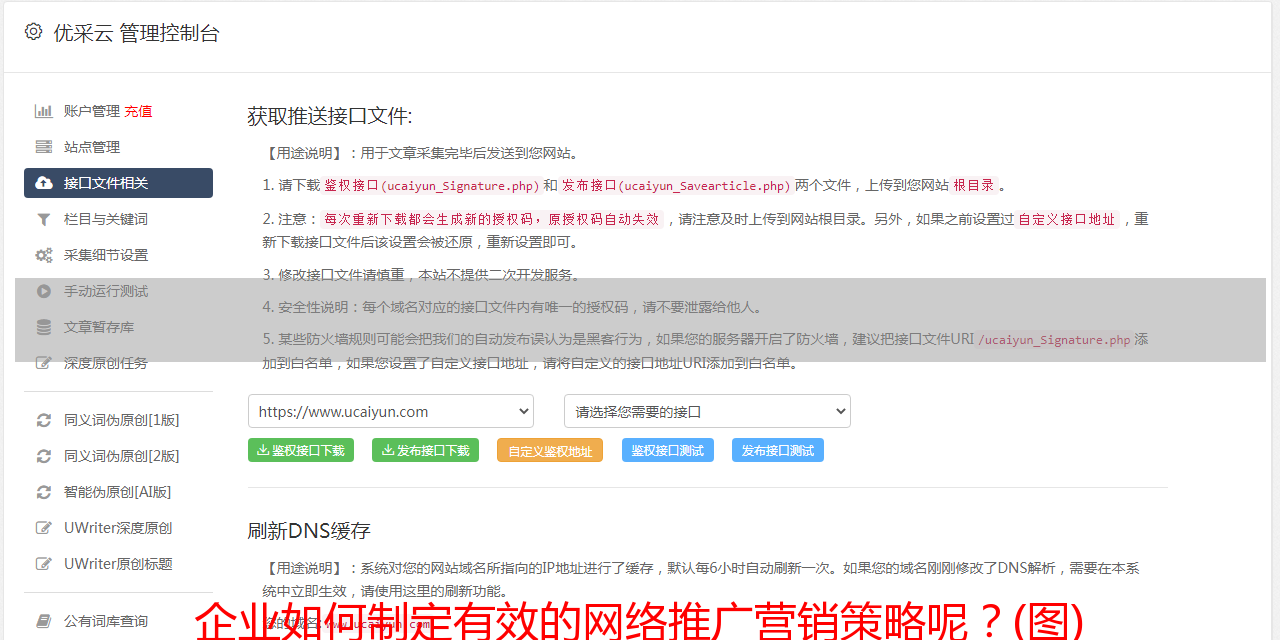This screenshot has height=640, width=1280.
Task: Open the 请选择您需要的接口 dropdown
Action: [707, 411]
